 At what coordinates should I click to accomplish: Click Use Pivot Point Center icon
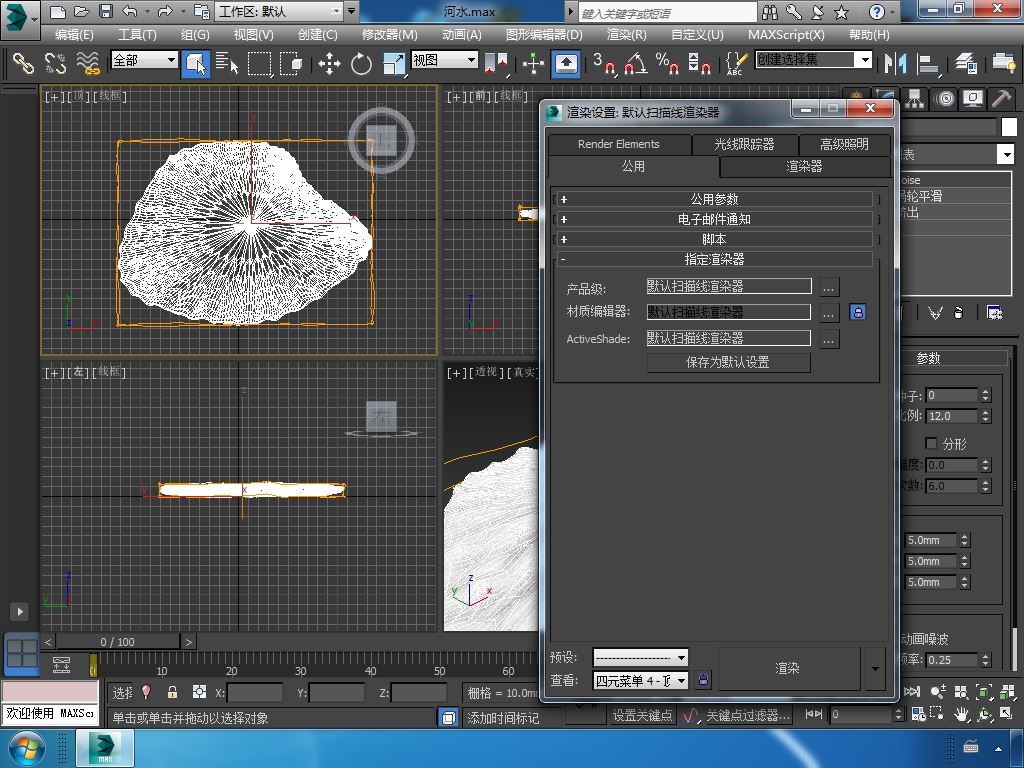click(497, 63)
